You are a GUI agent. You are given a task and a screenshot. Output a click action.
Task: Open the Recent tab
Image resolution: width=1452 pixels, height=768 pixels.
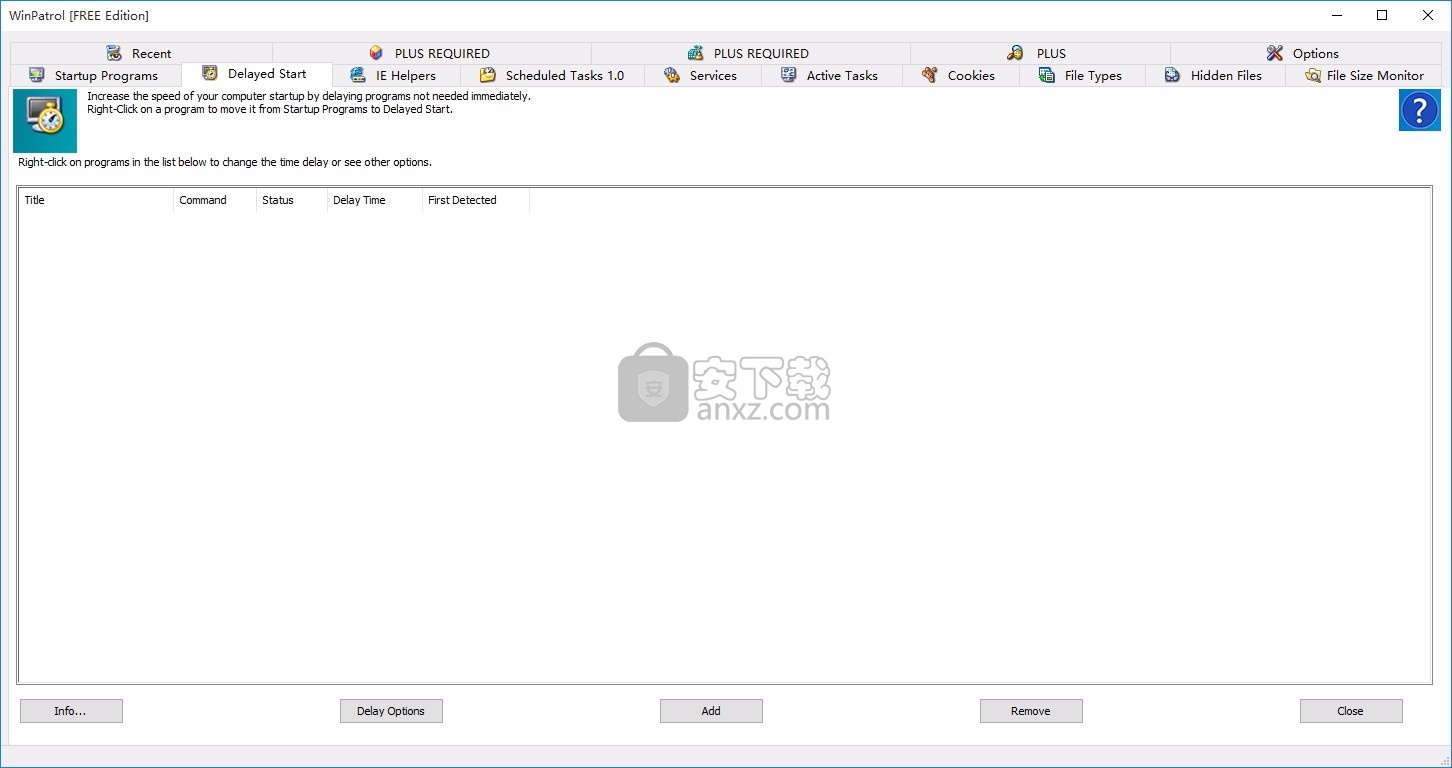point(140,53)
